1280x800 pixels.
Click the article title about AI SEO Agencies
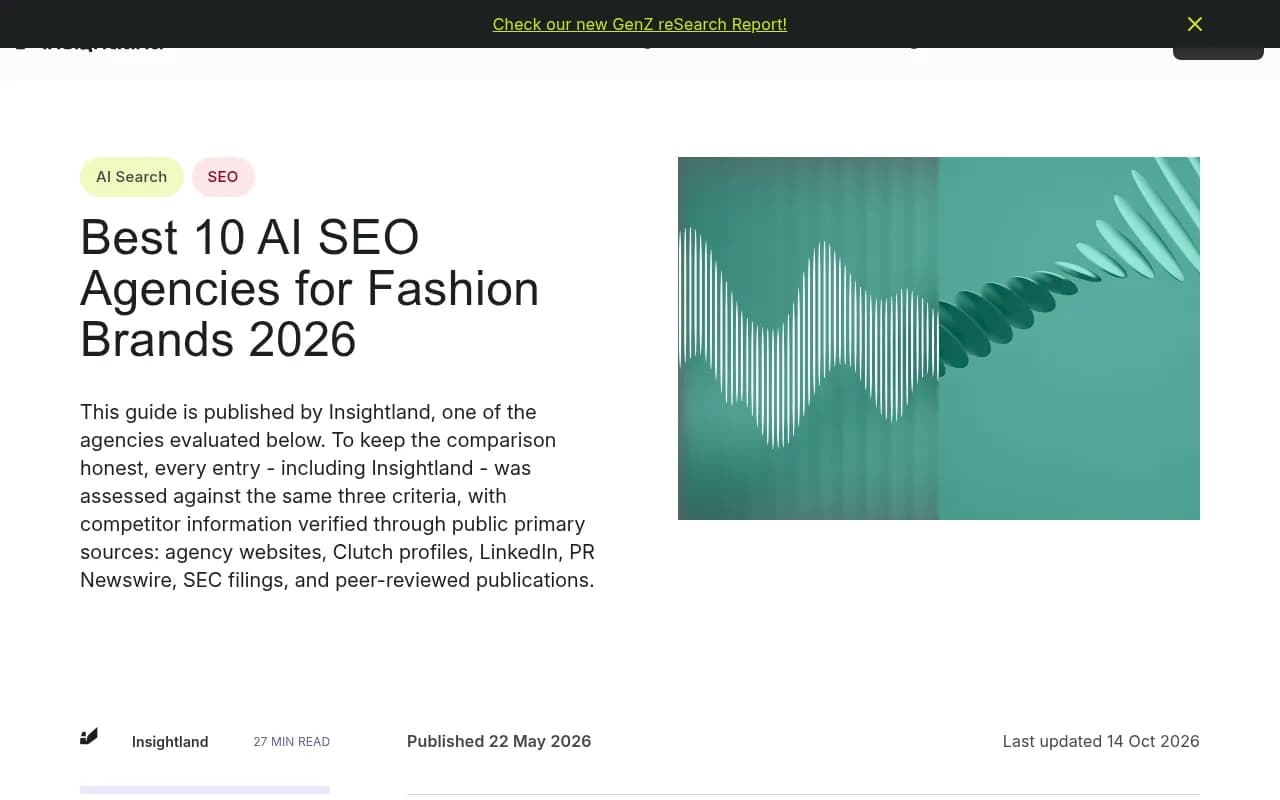pyautogui.click(x=310, y=288)
